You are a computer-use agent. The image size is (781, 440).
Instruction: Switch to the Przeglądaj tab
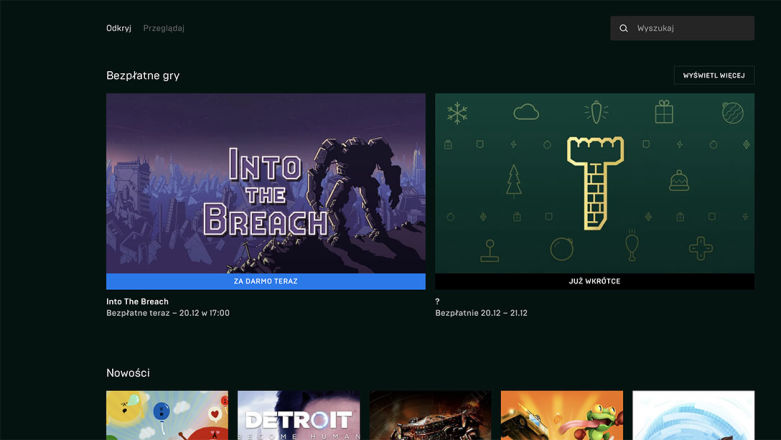click(x=164, y=28)
